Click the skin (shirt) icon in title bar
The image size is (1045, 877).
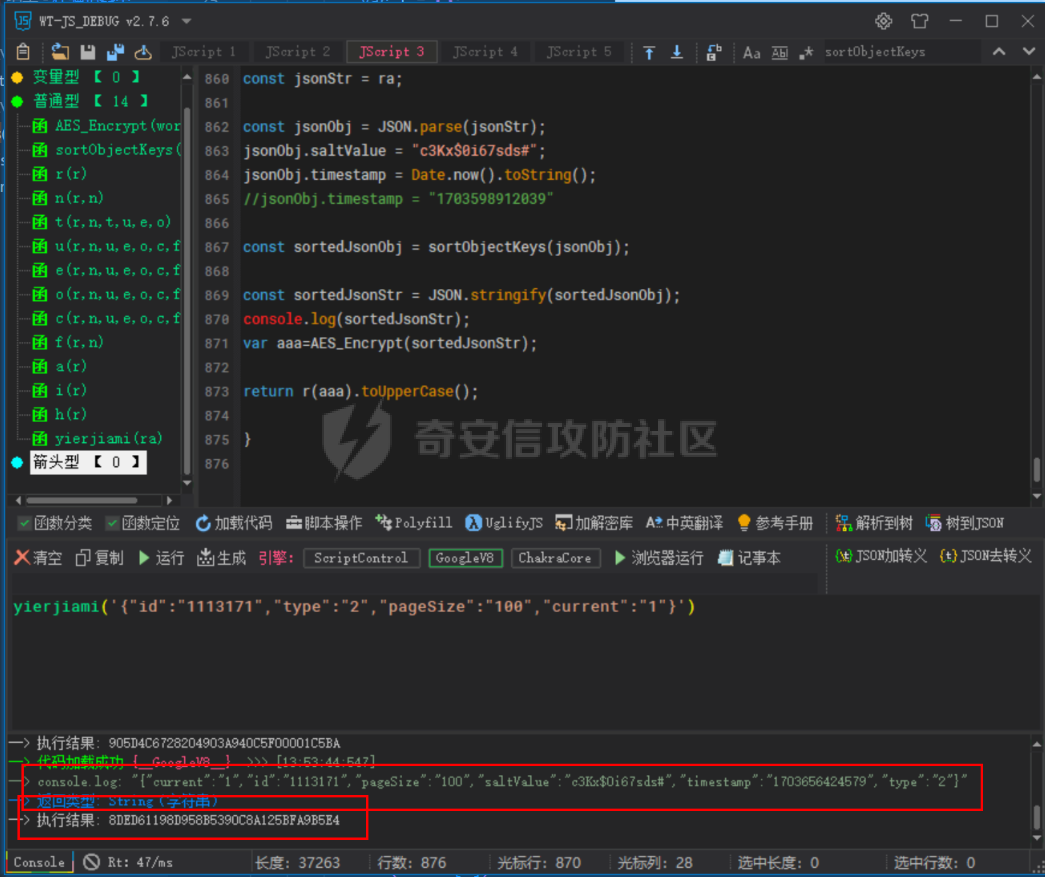920,21
